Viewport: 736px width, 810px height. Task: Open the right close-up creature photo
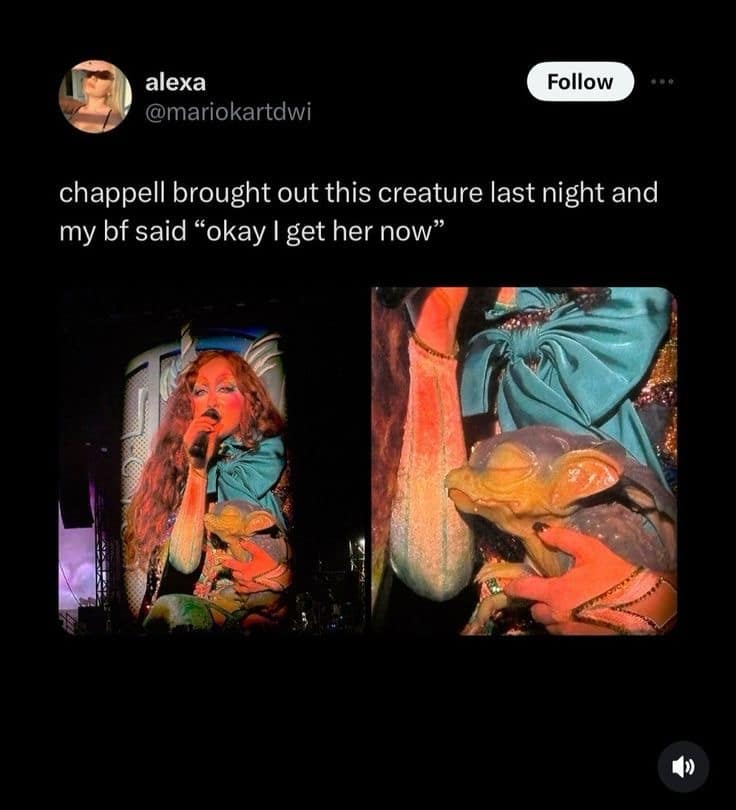point(524,461)
